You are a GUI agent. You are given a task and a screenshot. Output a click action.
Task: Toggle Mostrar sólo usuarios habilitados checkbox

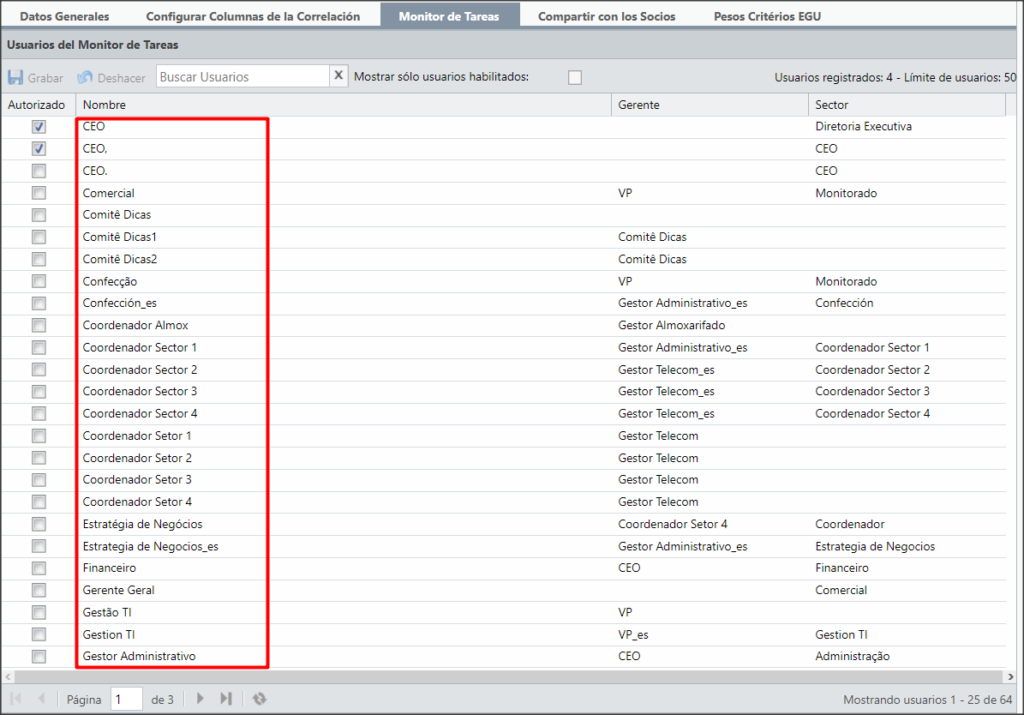click(575, 78)
